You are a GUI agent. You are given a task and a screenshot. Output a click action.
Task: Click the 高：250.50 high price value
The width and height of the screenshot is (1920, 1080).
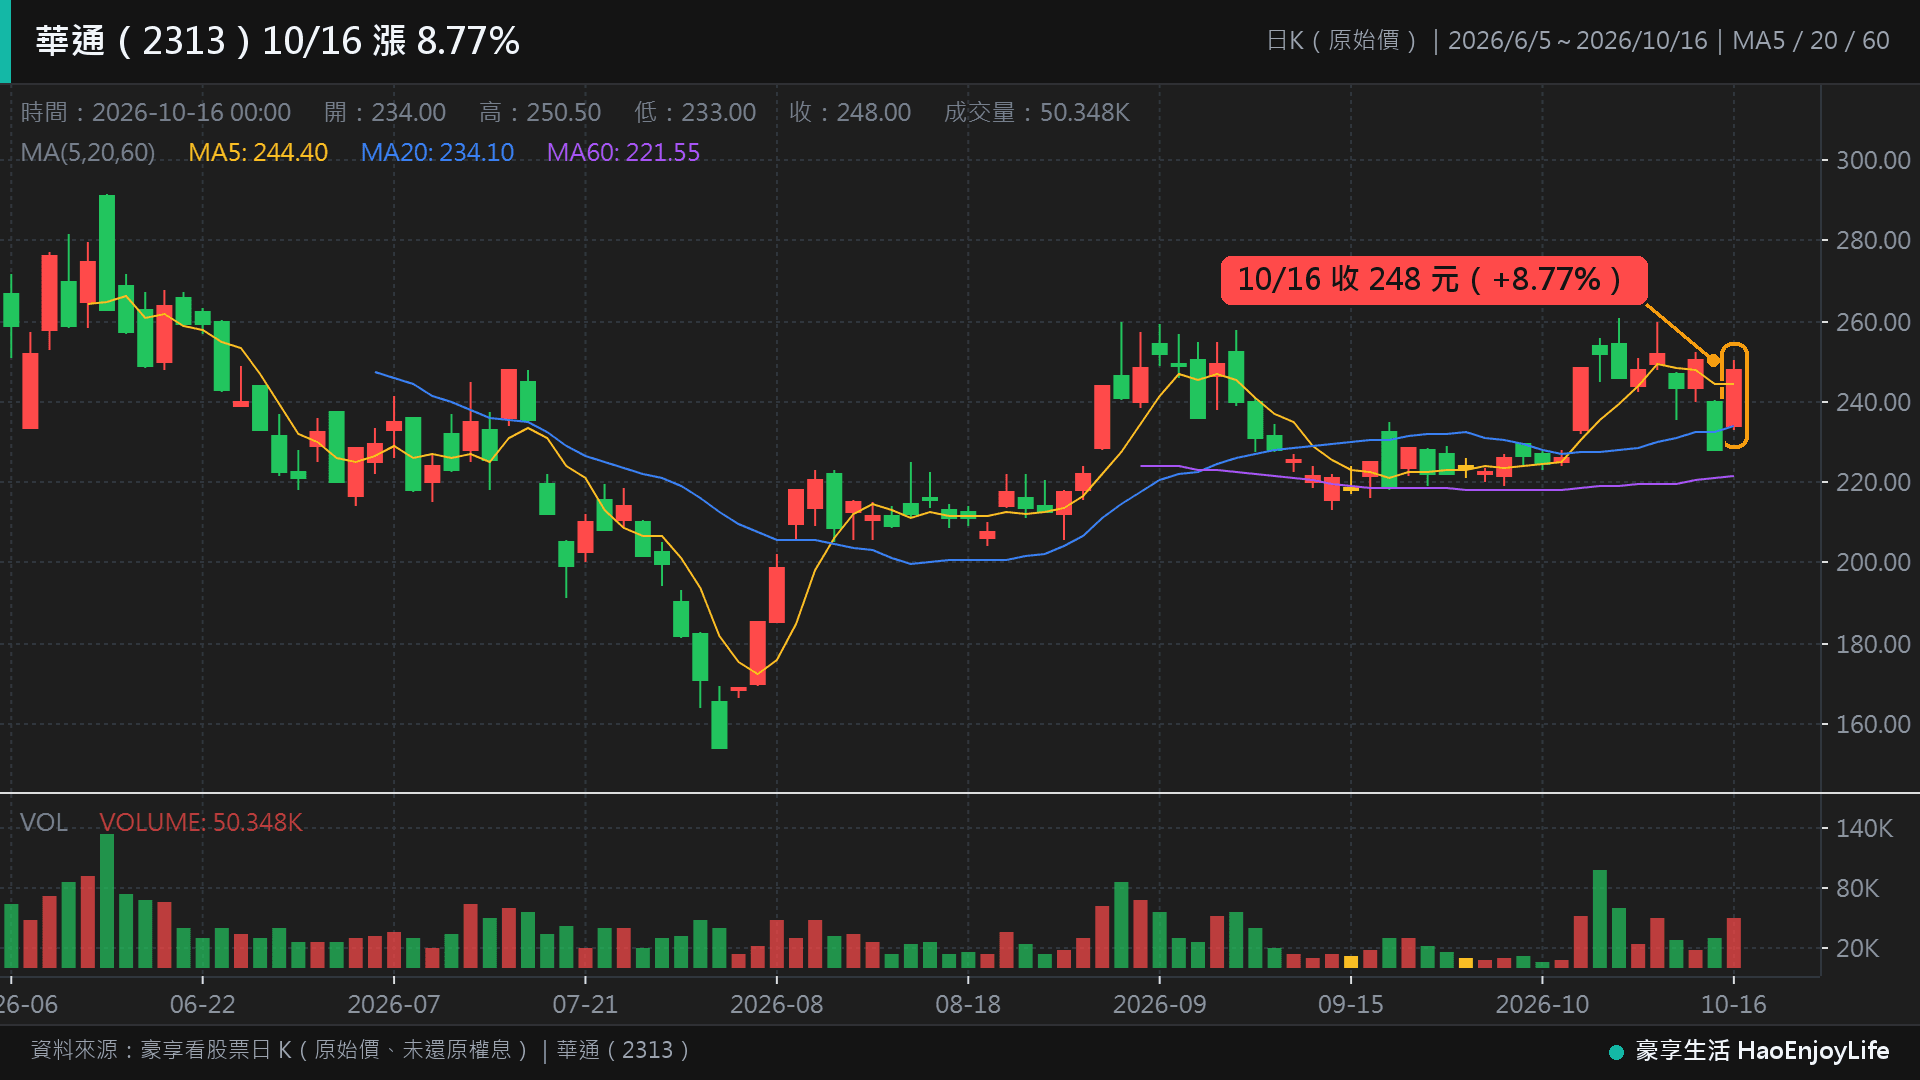pos(540,112)
